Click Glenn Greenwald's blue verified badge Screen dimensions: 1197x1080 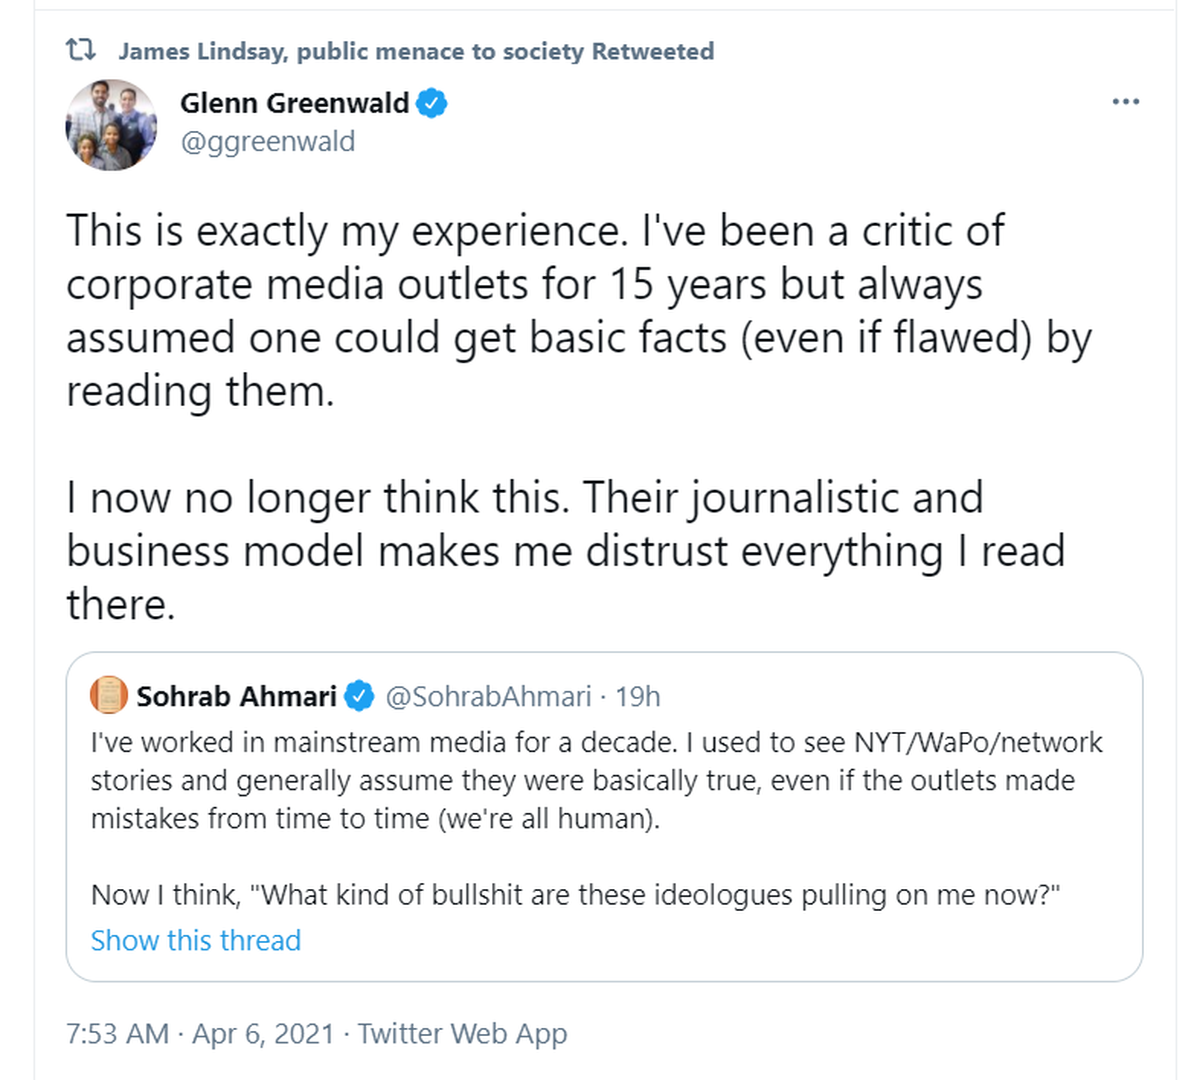tap(432, 103)
